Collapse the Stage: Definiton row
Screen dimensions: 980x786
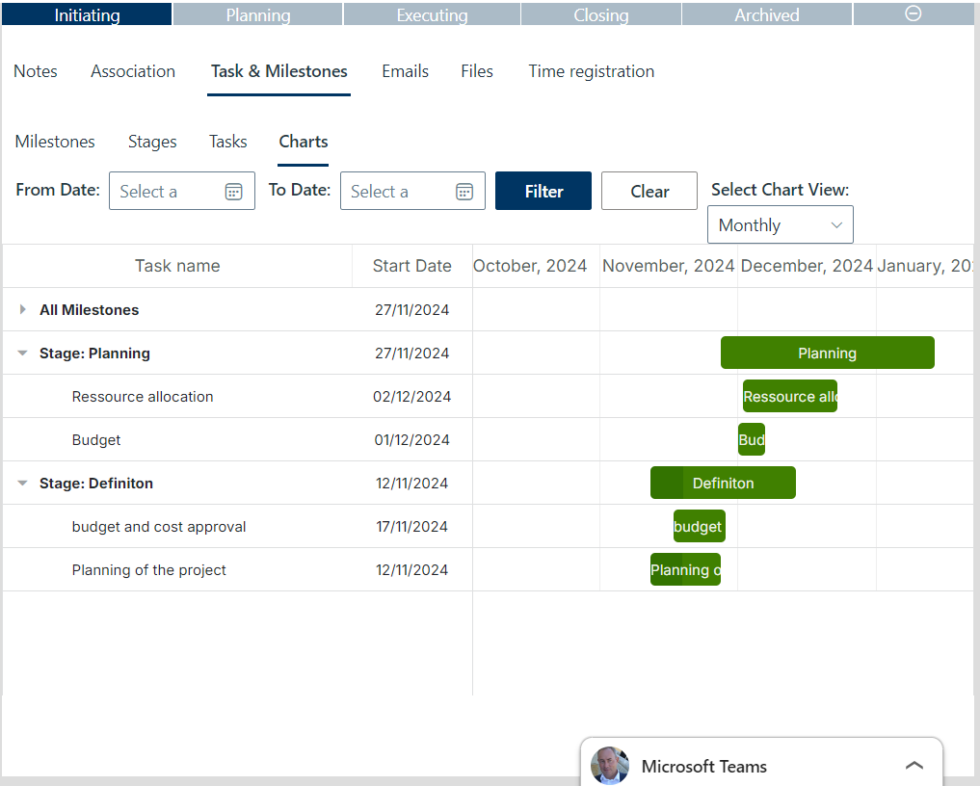pos(22,482)
